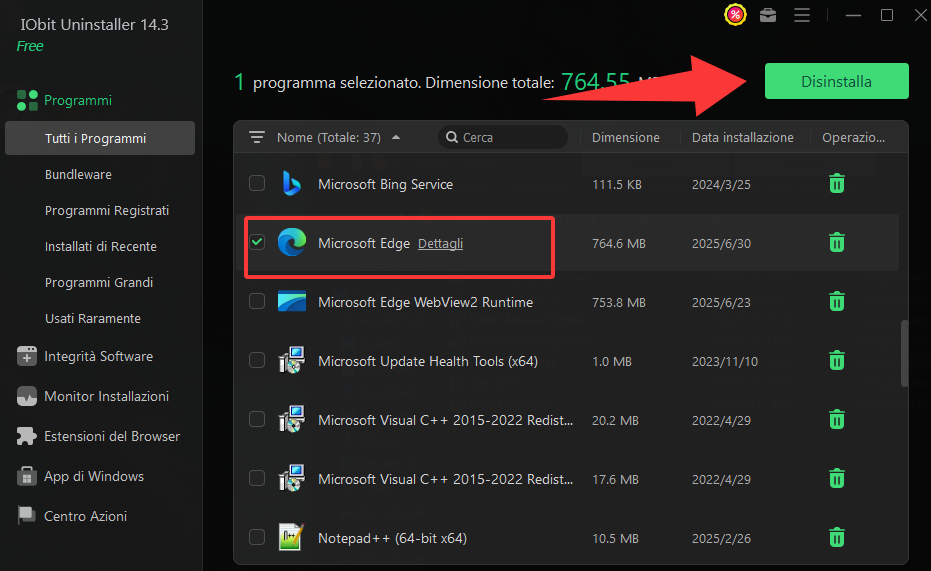Click trash icon for 17.6 MB Visual C++
This screenshot has width=931, height=571.
[x=837, y=478]
